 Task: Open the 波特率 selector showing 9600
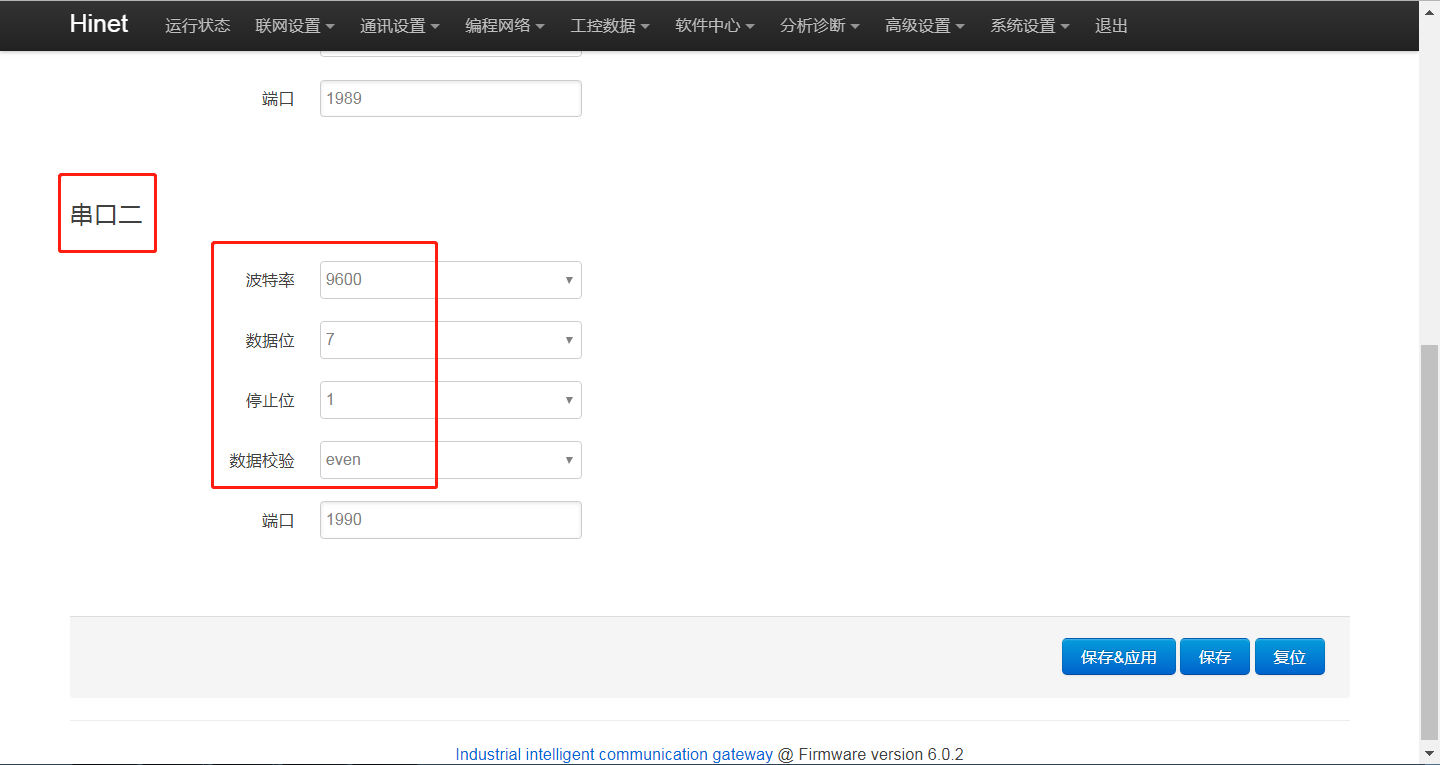pyautogui.click(x=450, y=280)
